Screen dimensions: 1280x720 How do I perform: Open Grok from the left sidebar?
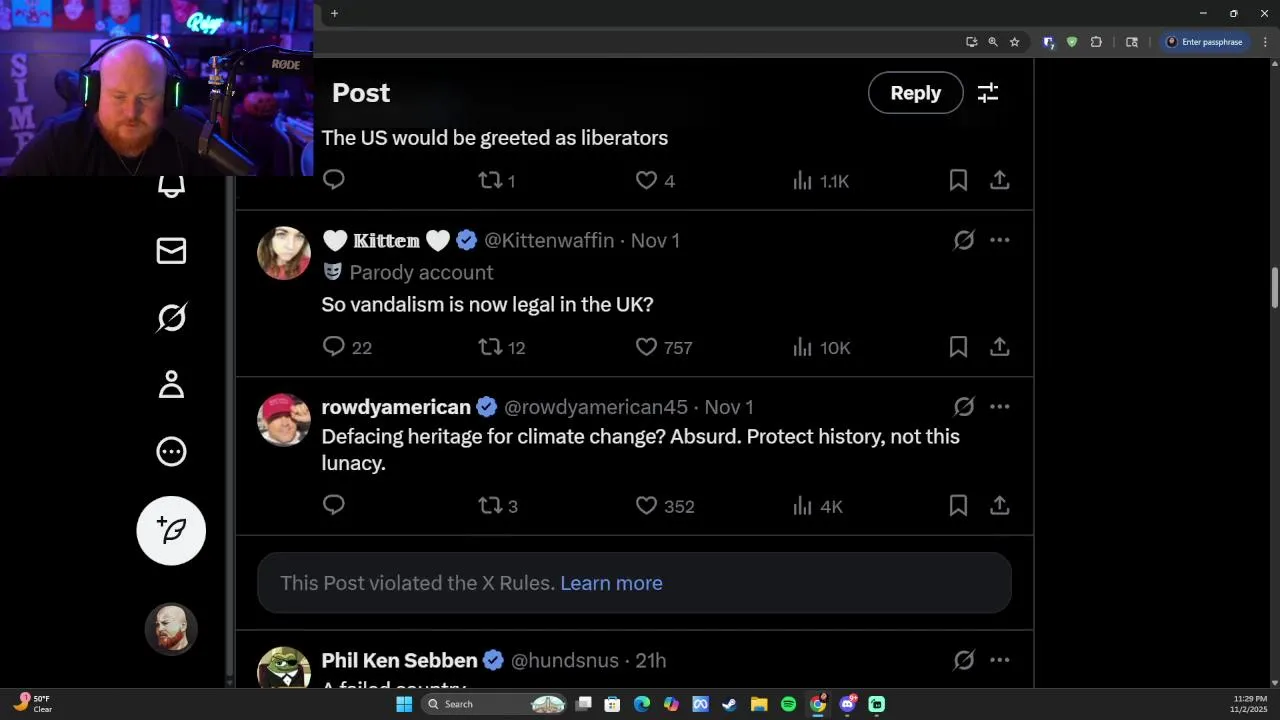171,318
